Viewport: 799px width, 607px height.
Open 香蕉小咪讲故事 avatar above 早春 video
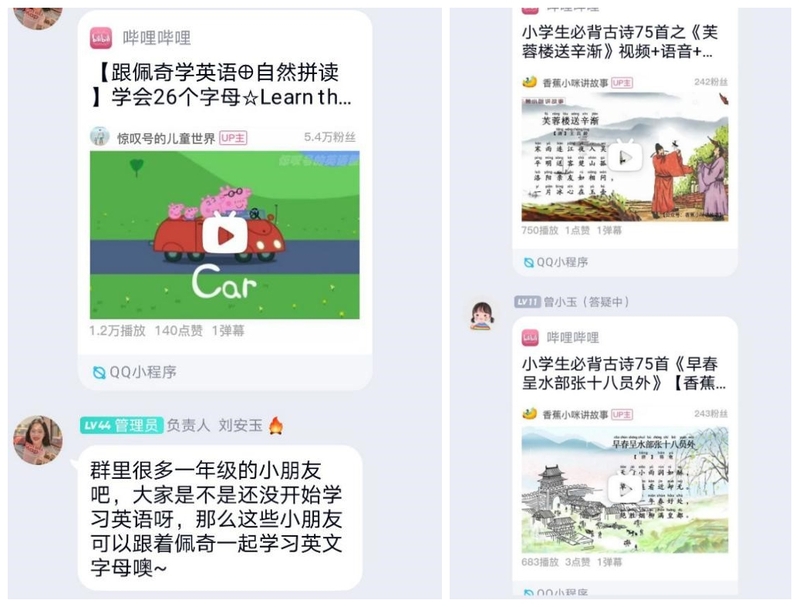click(529, 413)
